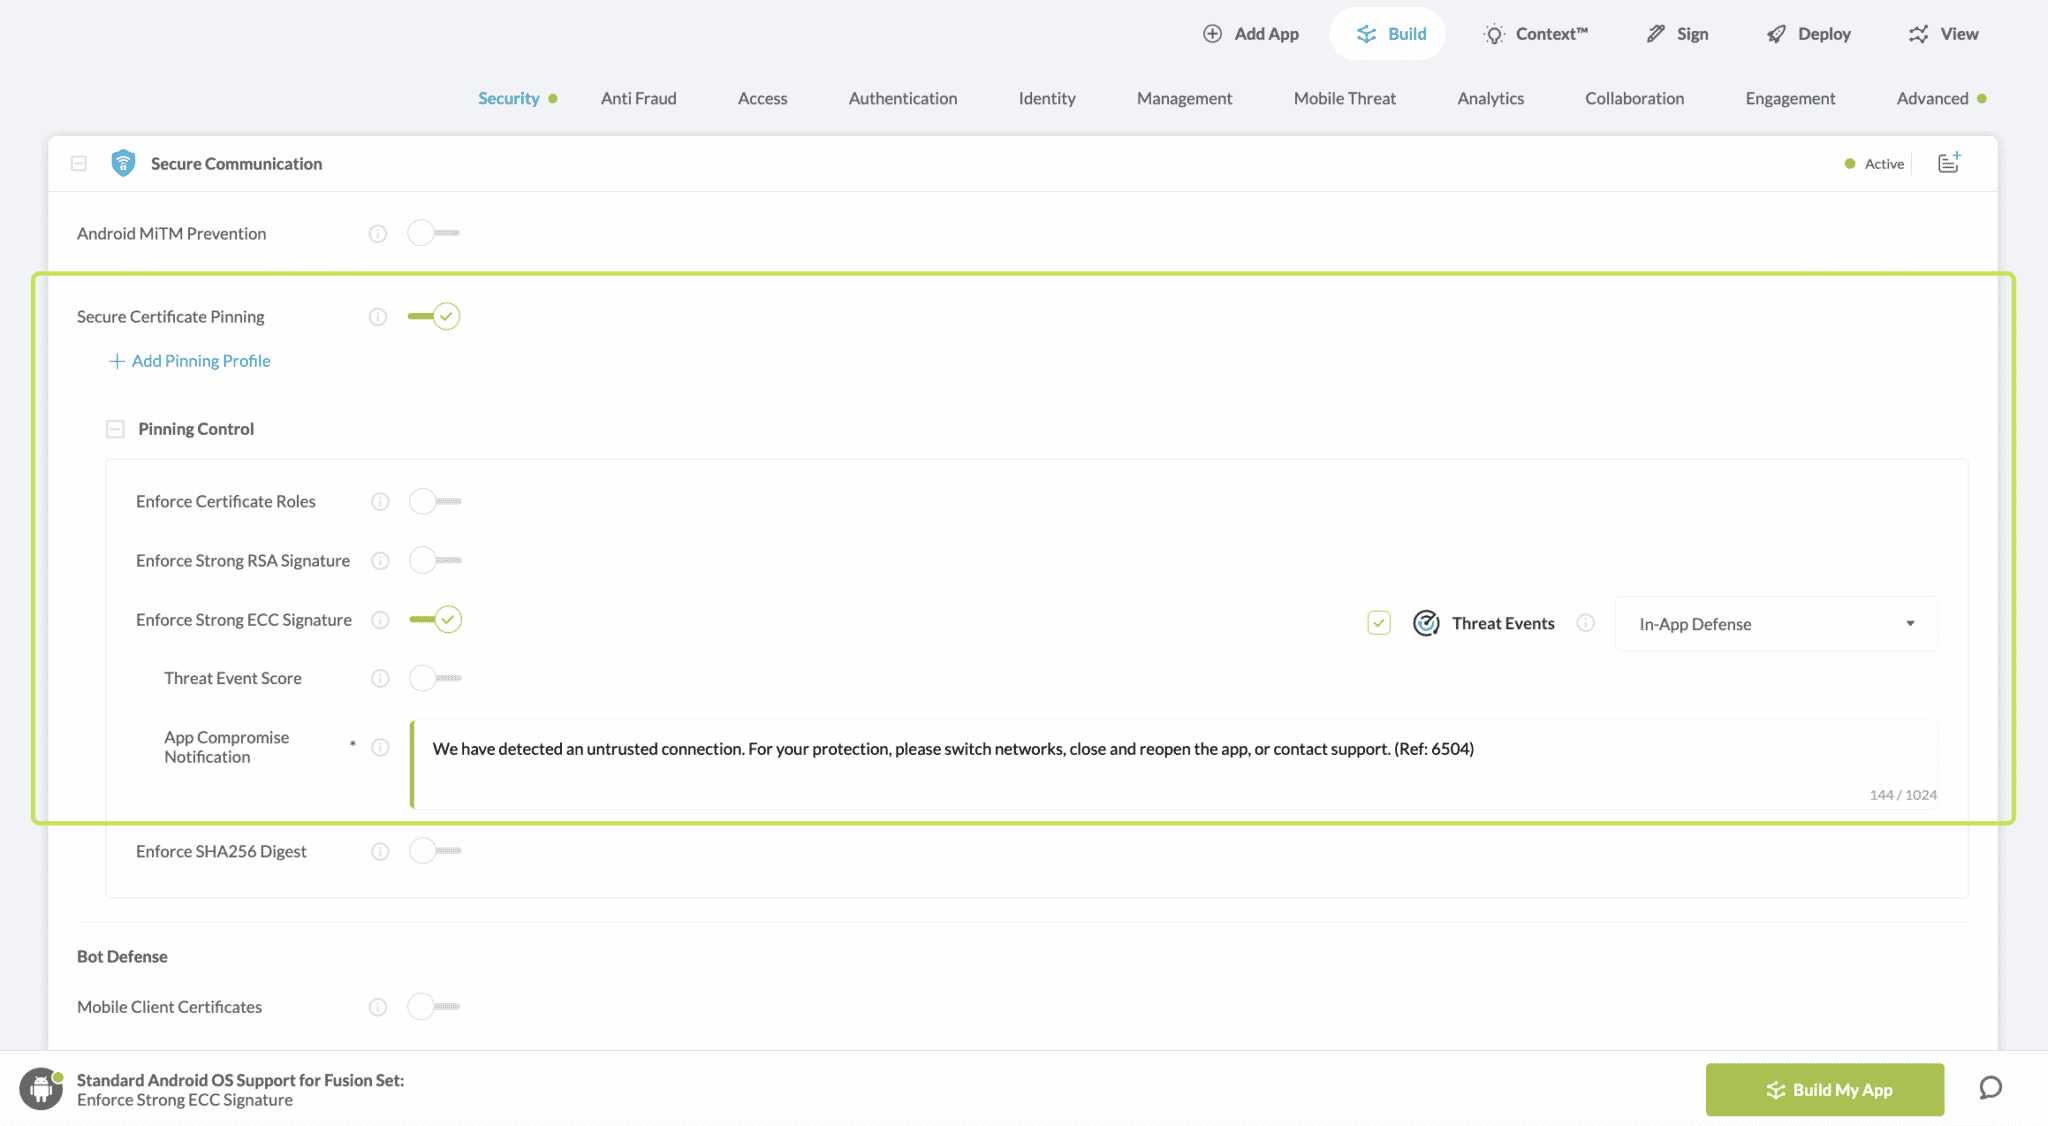Open the chat bubble icon

[1990, 1088]
